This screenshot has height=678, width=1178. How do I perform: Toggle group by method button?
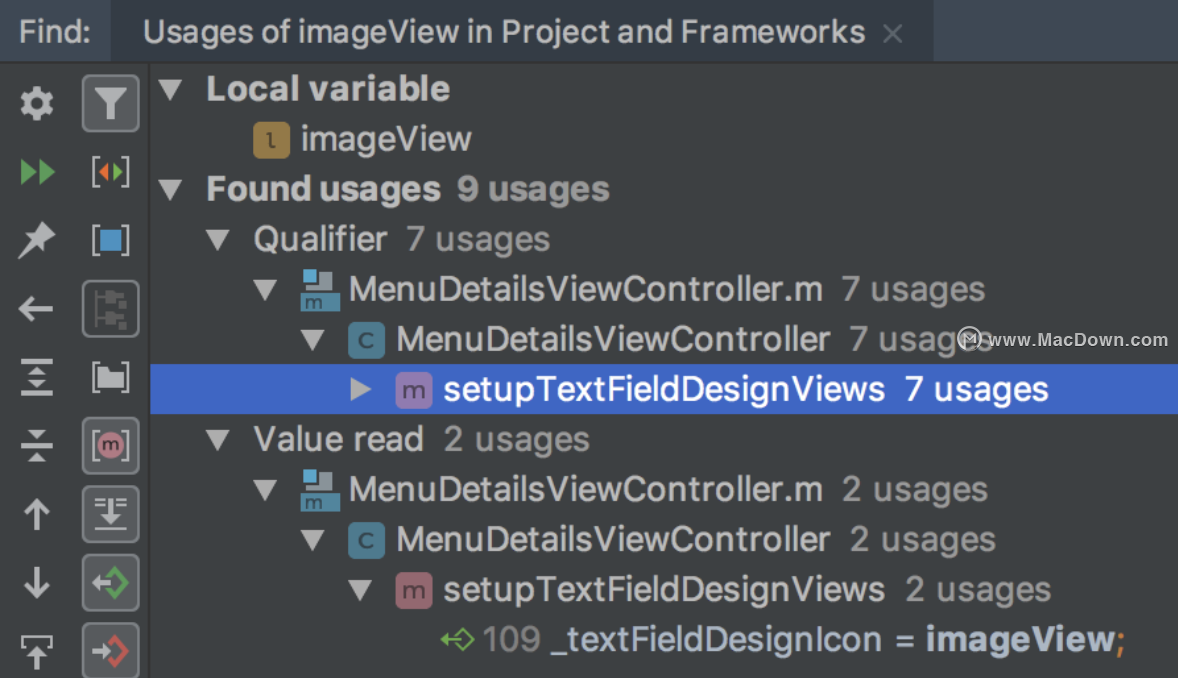(x=110, y=446)
